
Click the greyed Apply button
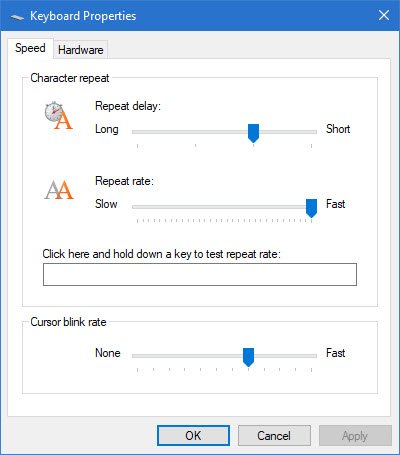point(355,435)
